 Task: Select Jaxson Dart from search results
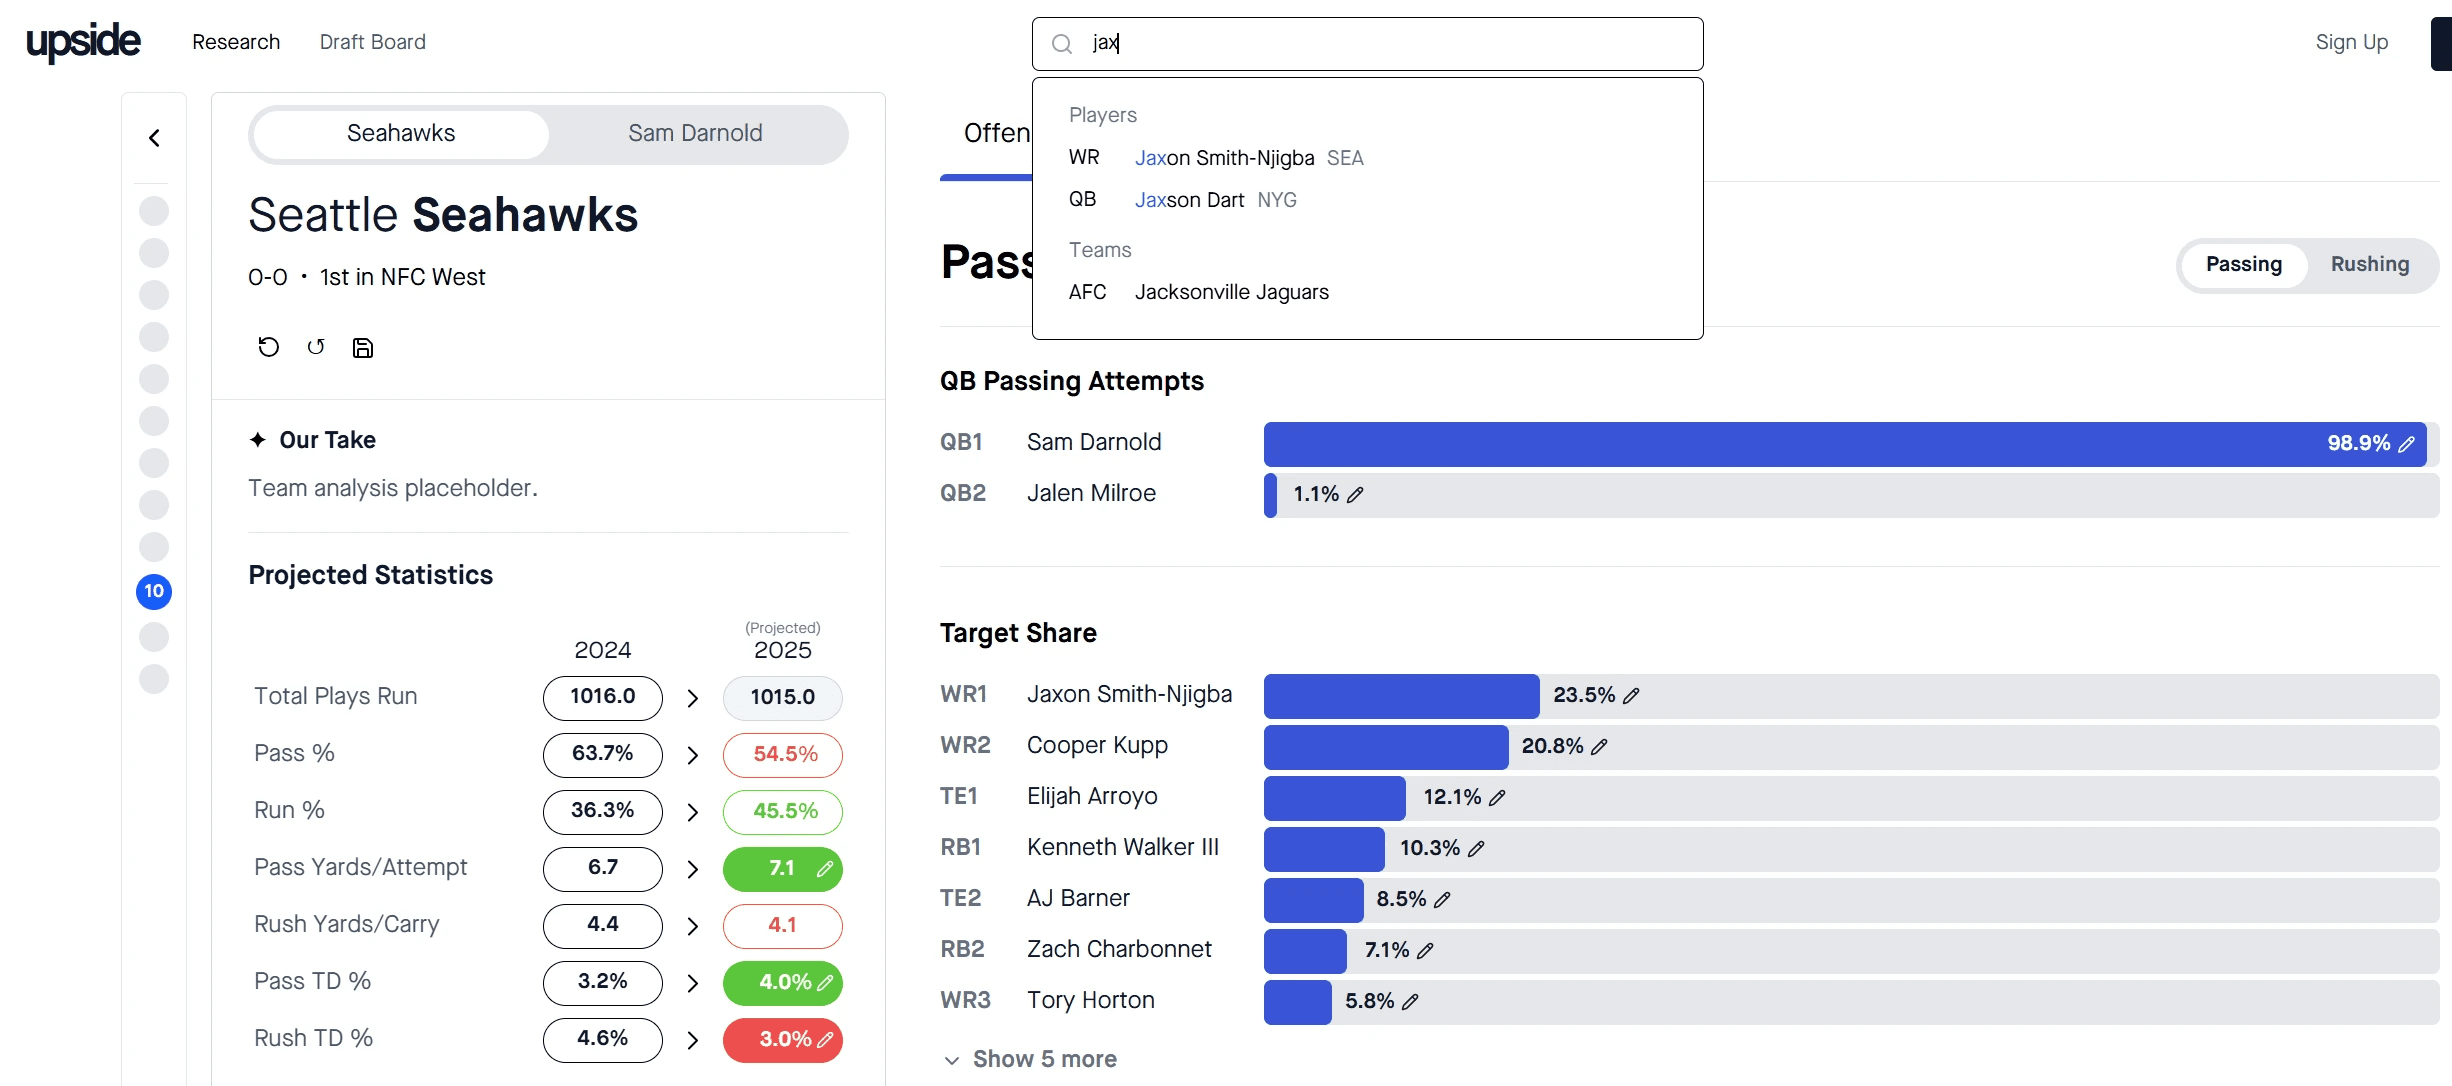[1189, 200]
